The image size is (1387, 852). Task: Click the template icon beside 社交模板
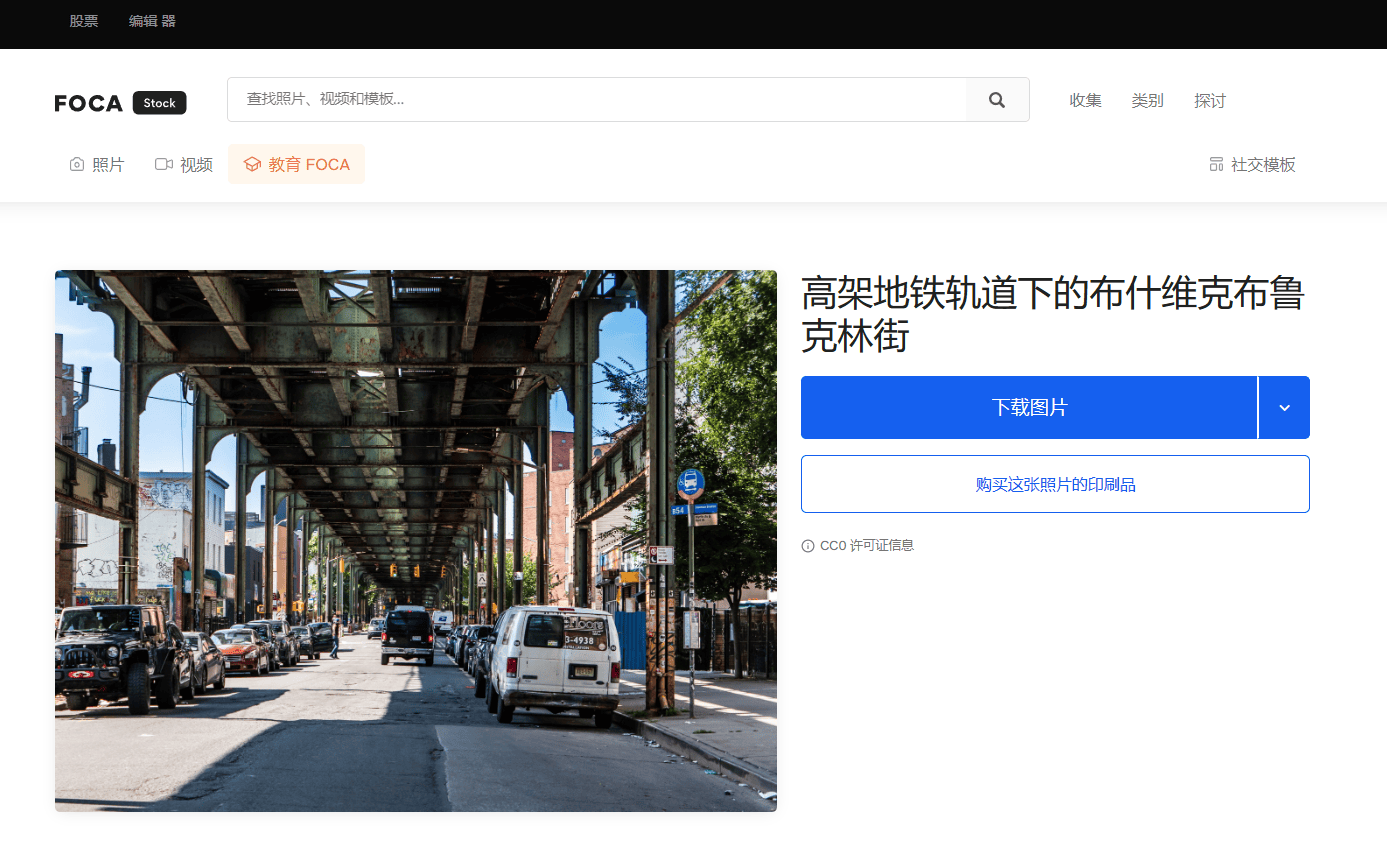click(1216, 164)
